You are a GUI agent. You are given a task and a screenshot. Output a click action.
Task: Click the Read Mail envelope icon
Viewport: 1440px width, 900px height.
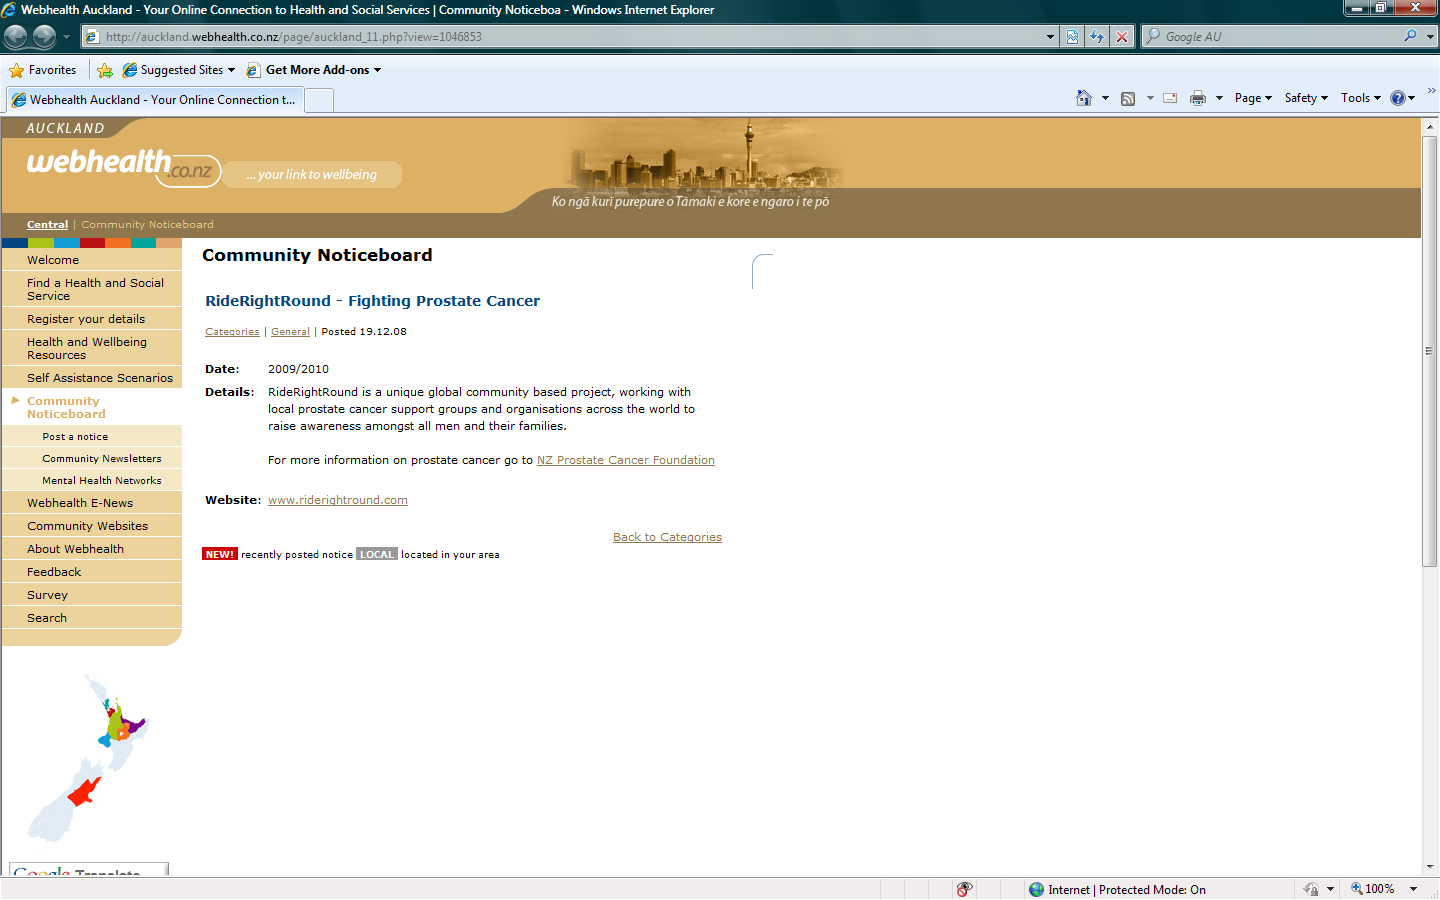pos(1170,98)
